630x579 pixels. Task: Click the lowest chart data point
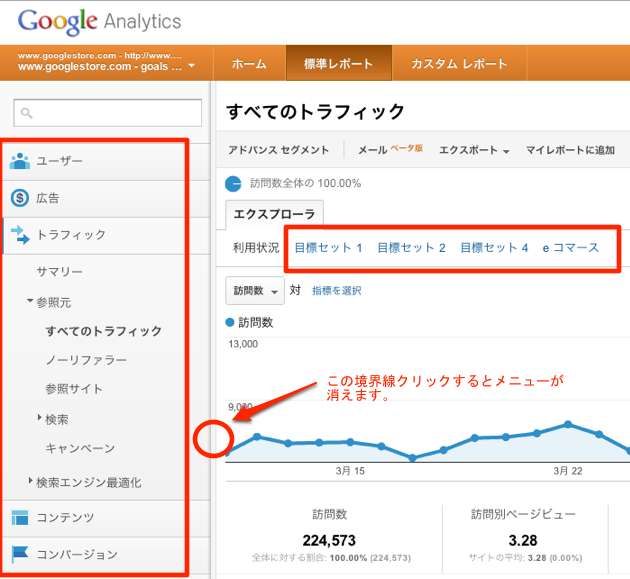[412, 458]
